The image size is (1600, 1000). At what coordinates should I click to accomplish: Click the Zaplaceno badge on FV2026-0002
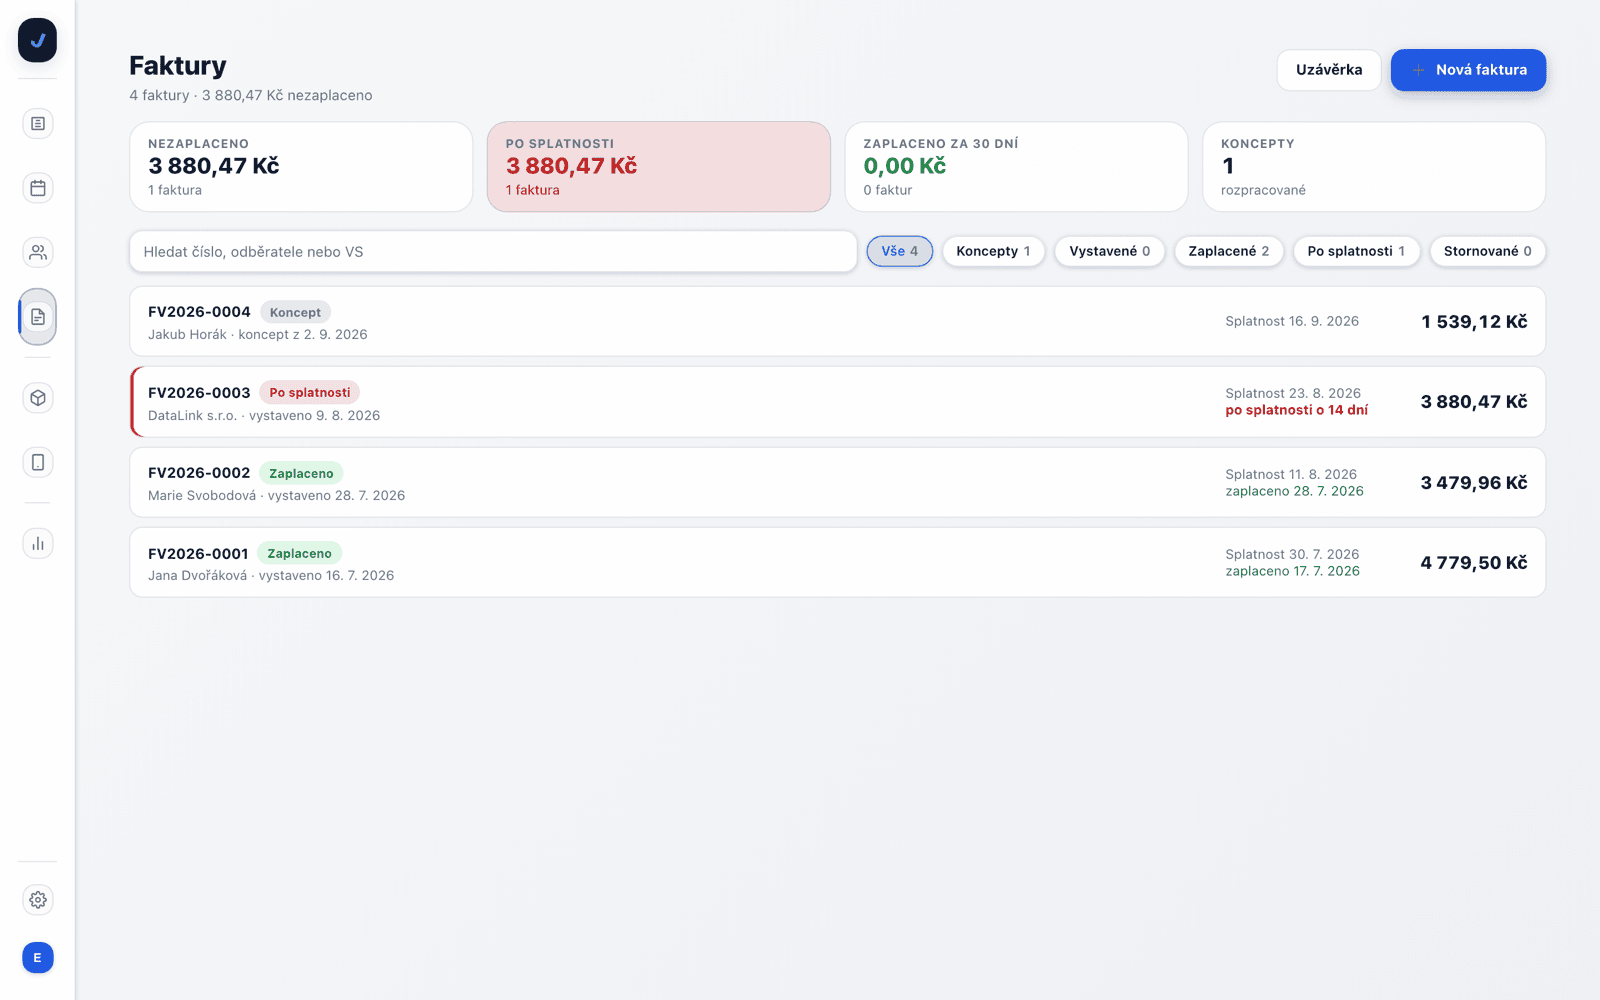(x=301, y=473)
